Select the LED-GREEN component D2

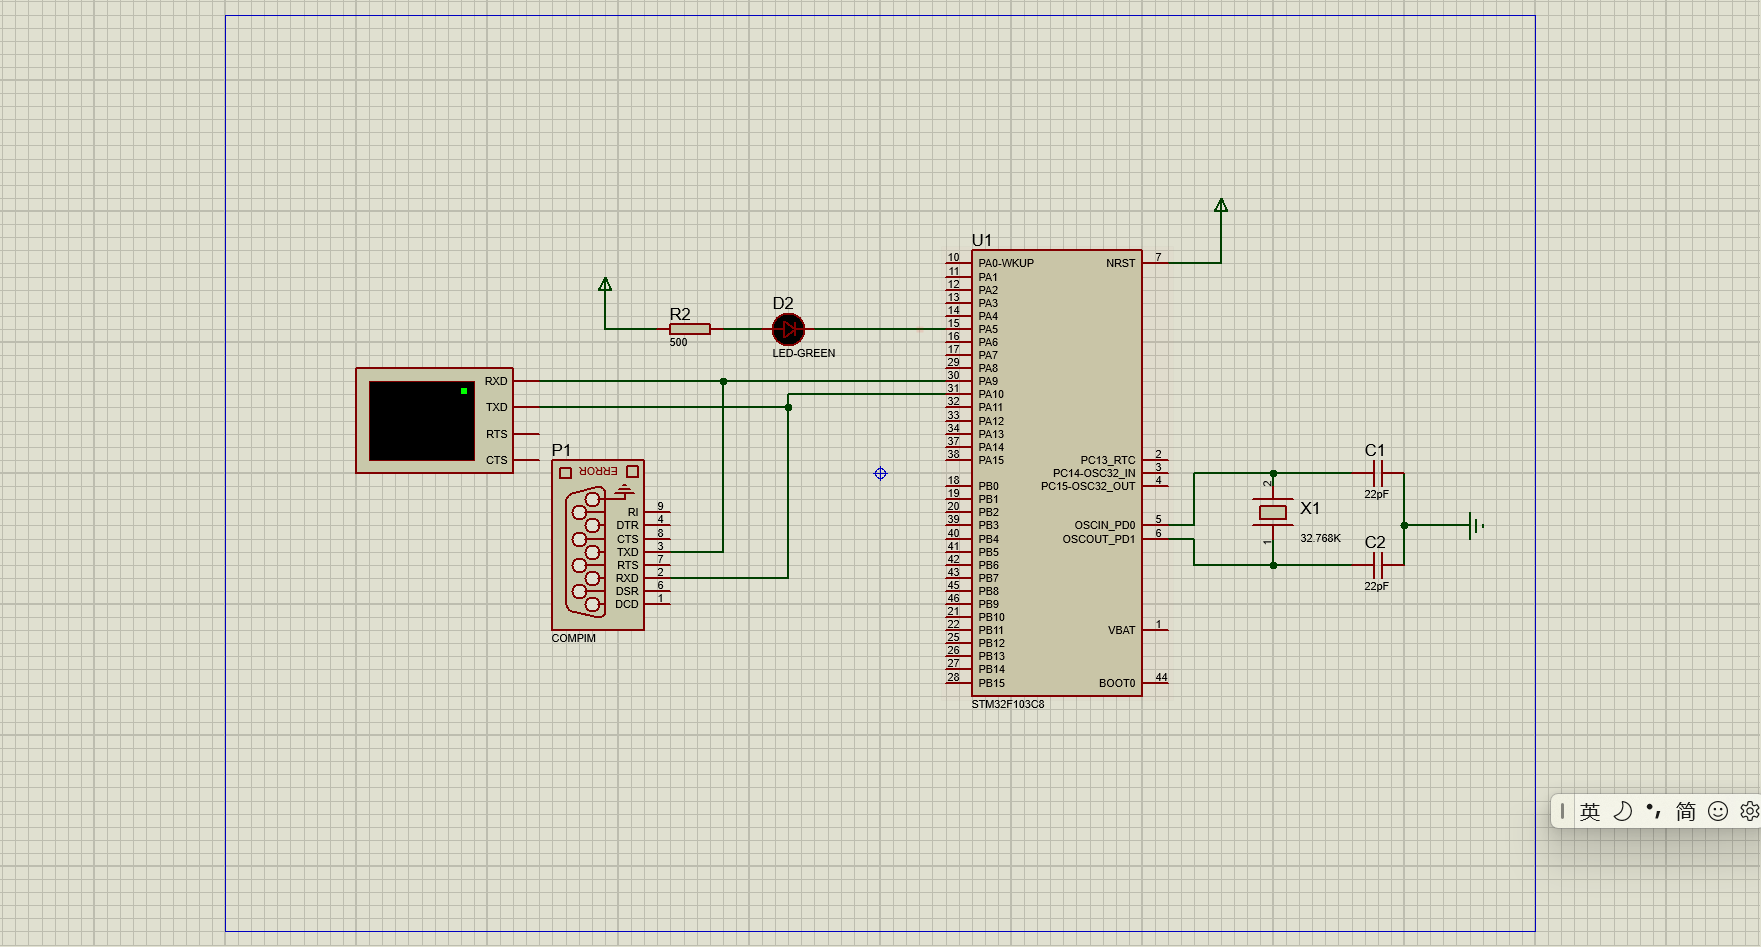point(788,329)
